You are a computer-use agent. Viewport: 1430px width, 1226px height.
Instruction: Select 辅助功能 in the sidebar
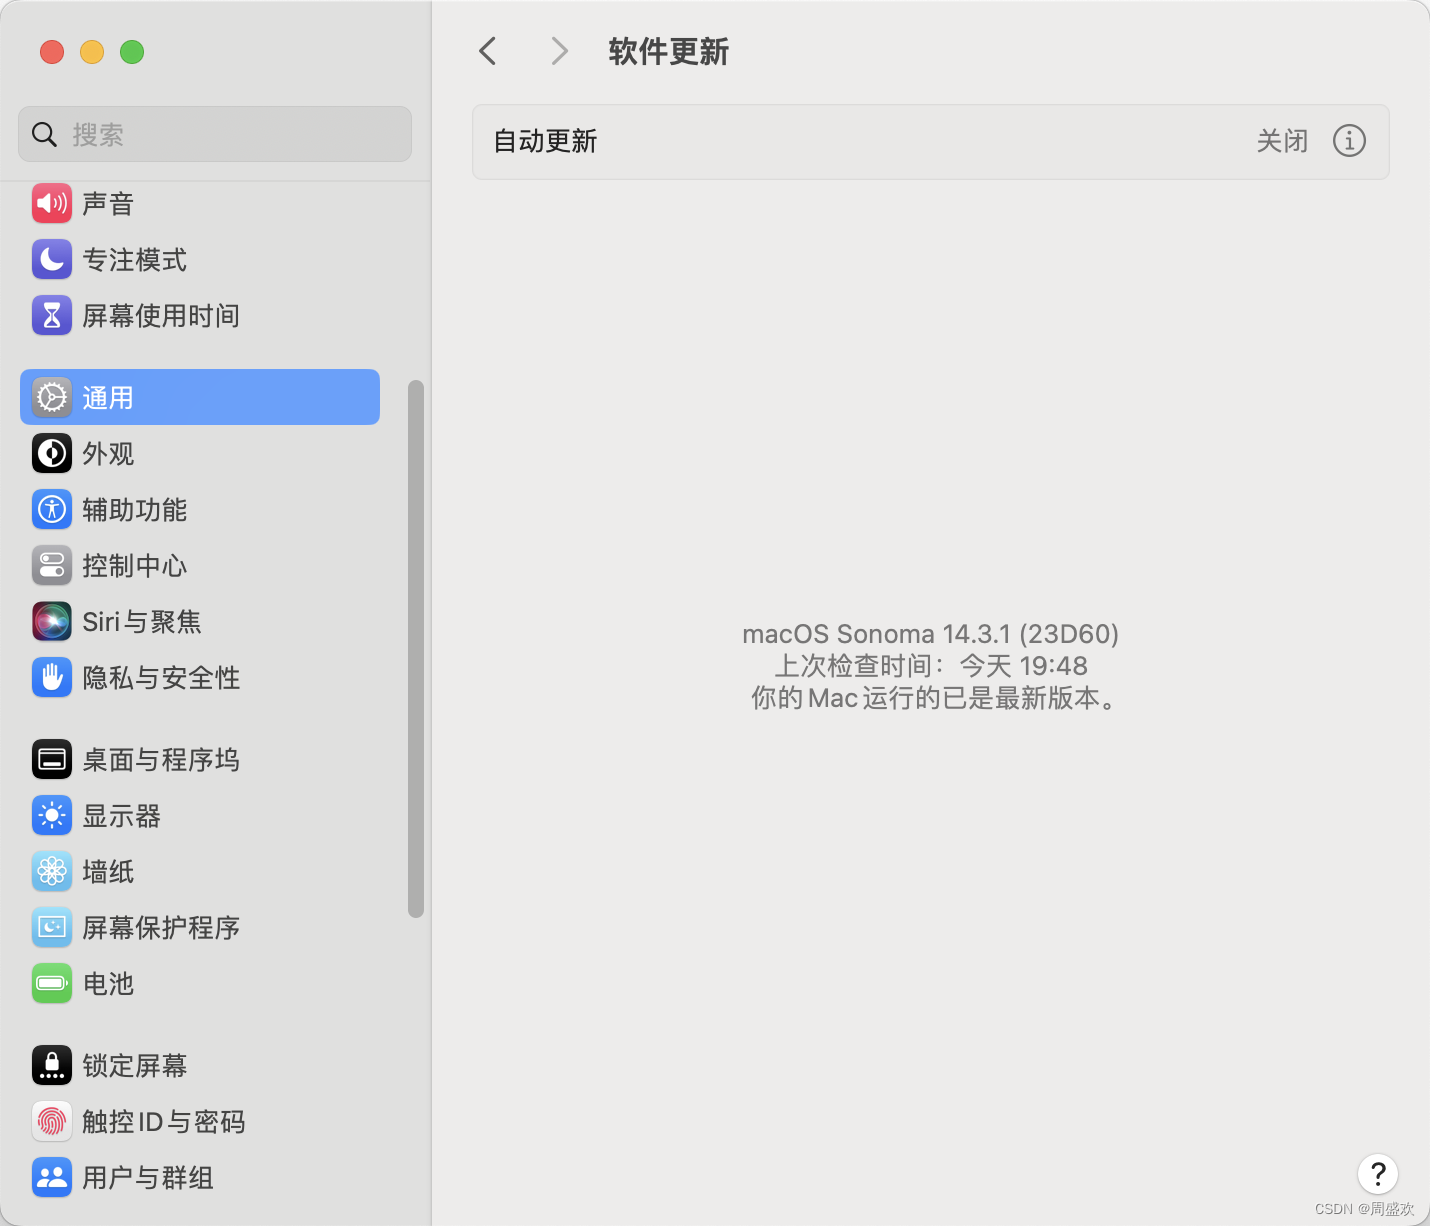[200, 509]
